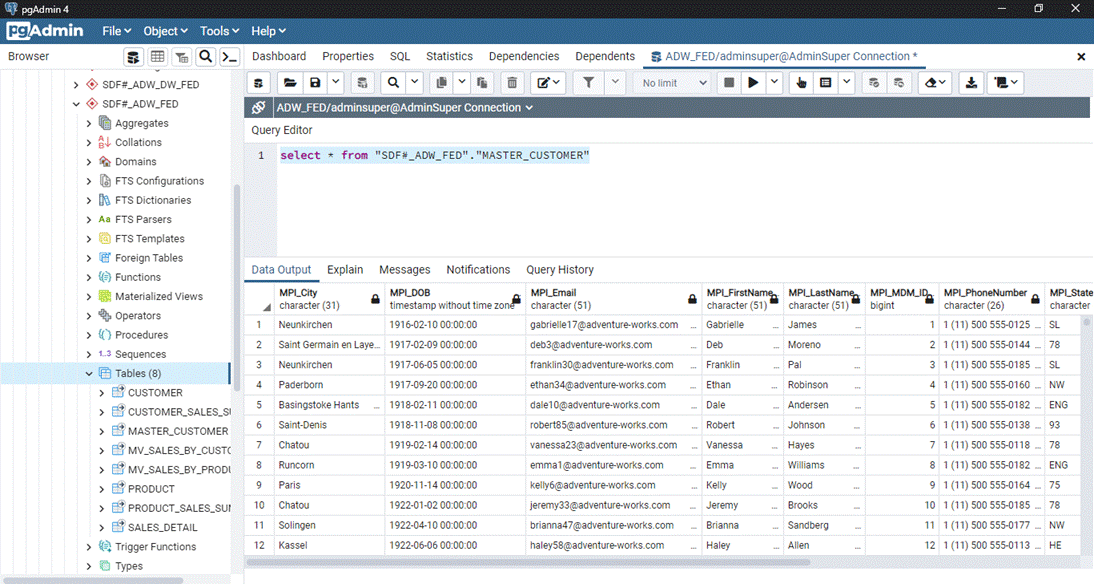Open the Explain output tab
Image resolution: width=1094 pixels, height=584 pixels.
tap(345, 270)
